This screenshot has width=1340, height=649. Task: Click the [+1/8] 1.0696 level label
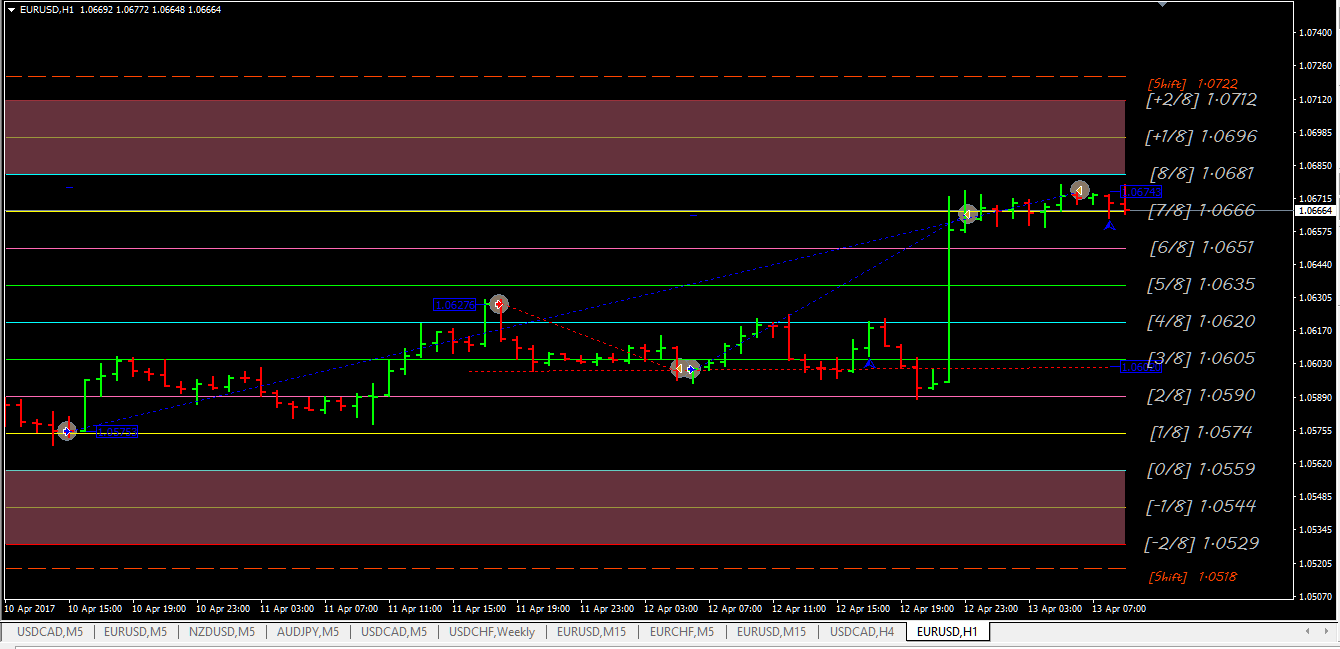1201,136
